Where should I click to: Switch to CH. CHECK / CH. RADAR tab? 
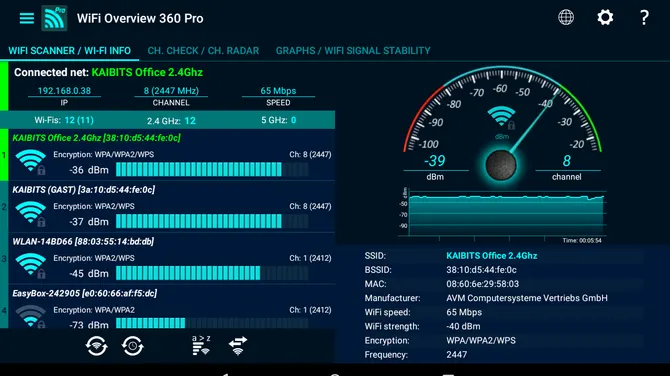(203, 51)
